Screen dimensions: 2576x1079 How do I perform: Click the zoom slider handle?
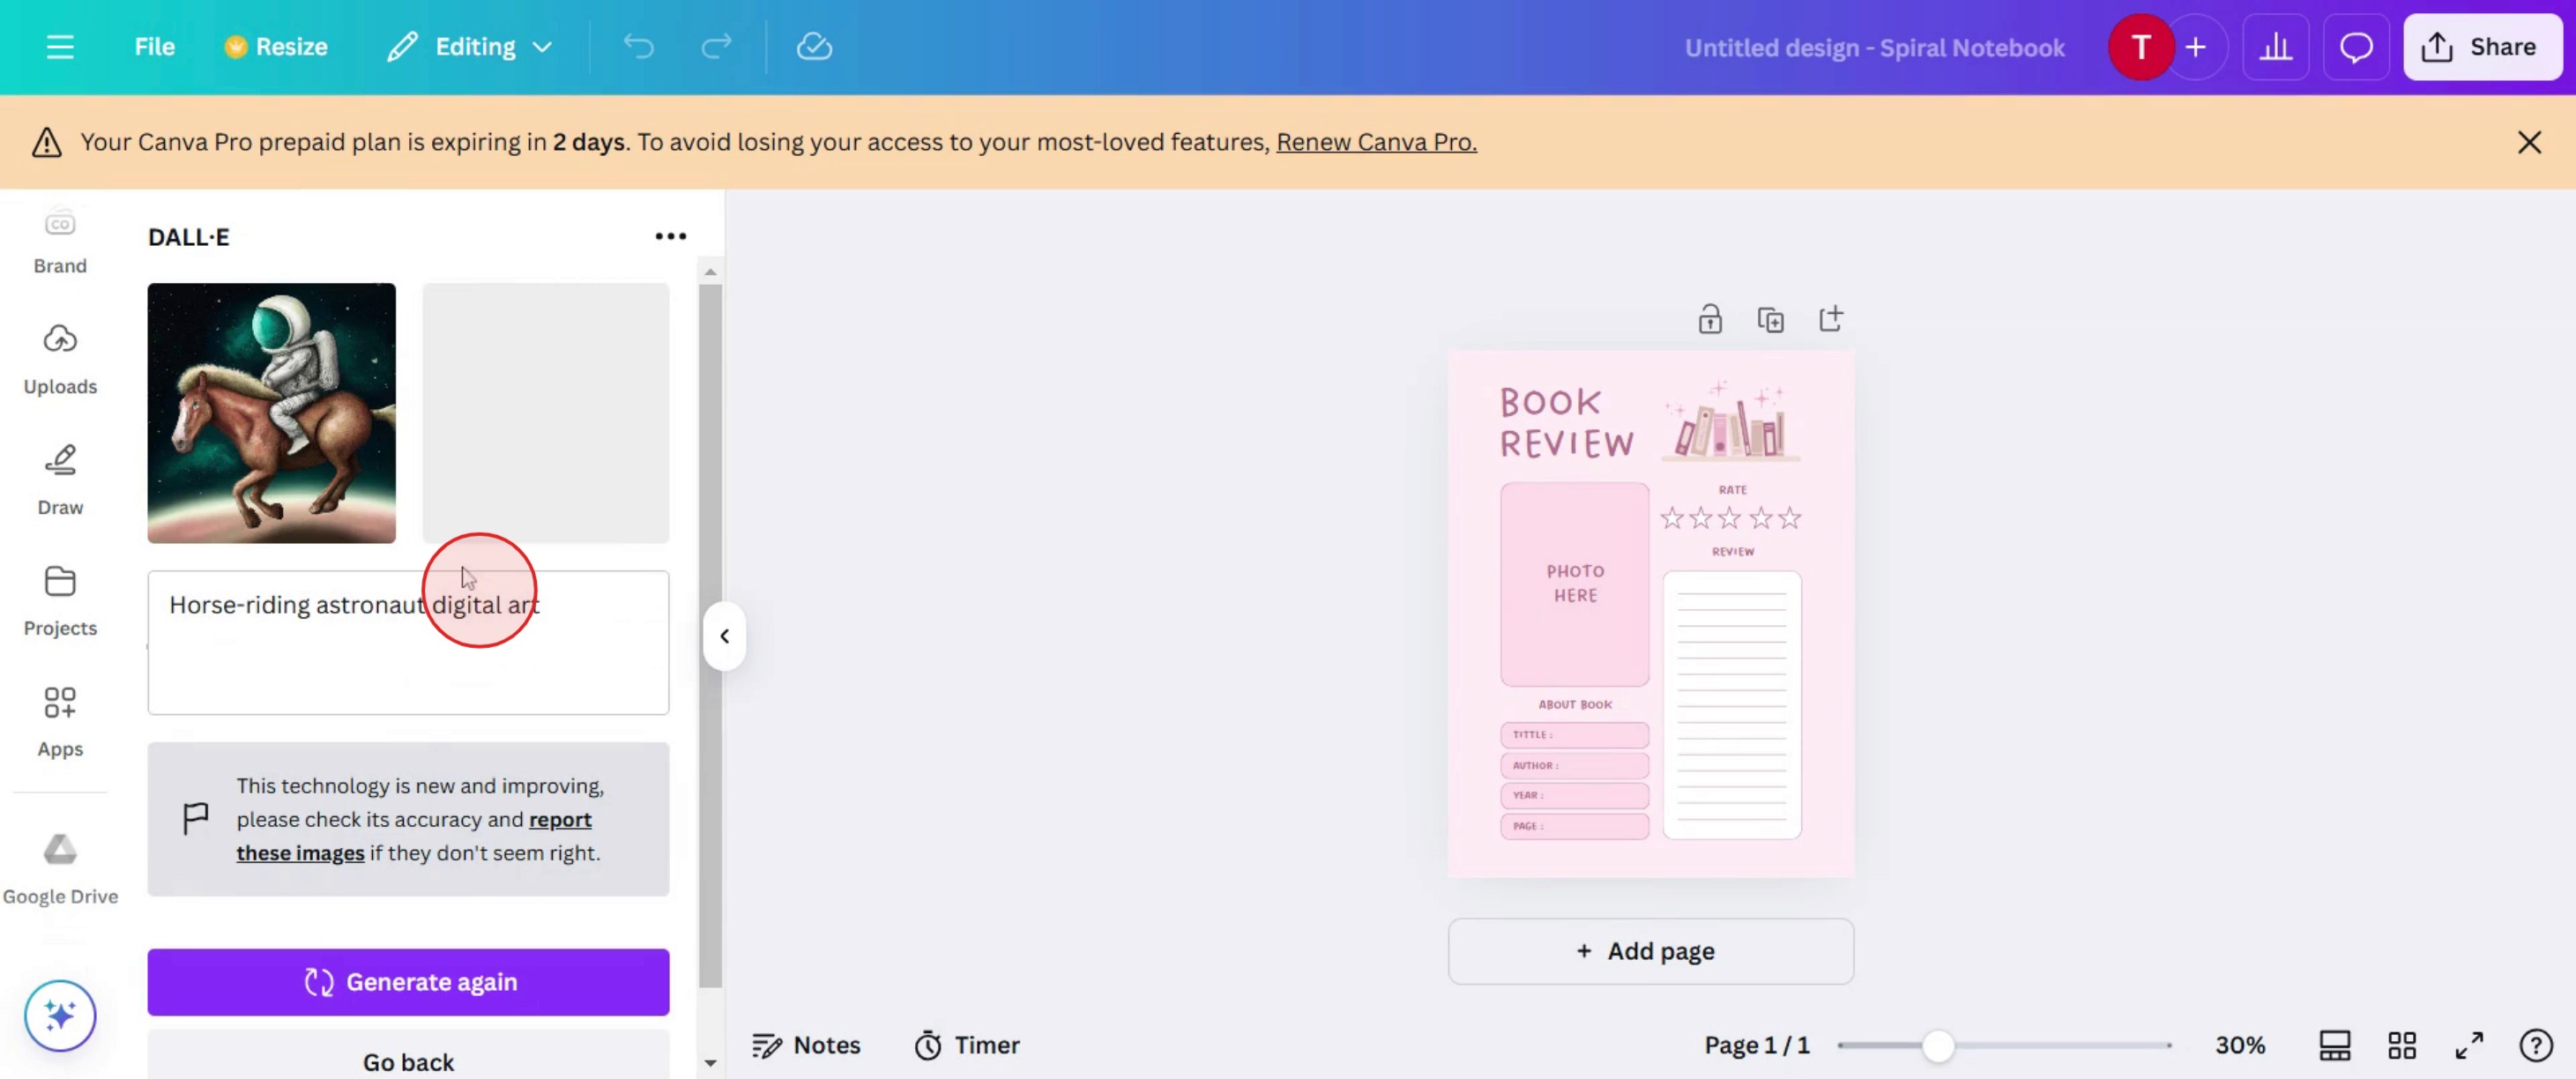[x=1937, y=1045]
